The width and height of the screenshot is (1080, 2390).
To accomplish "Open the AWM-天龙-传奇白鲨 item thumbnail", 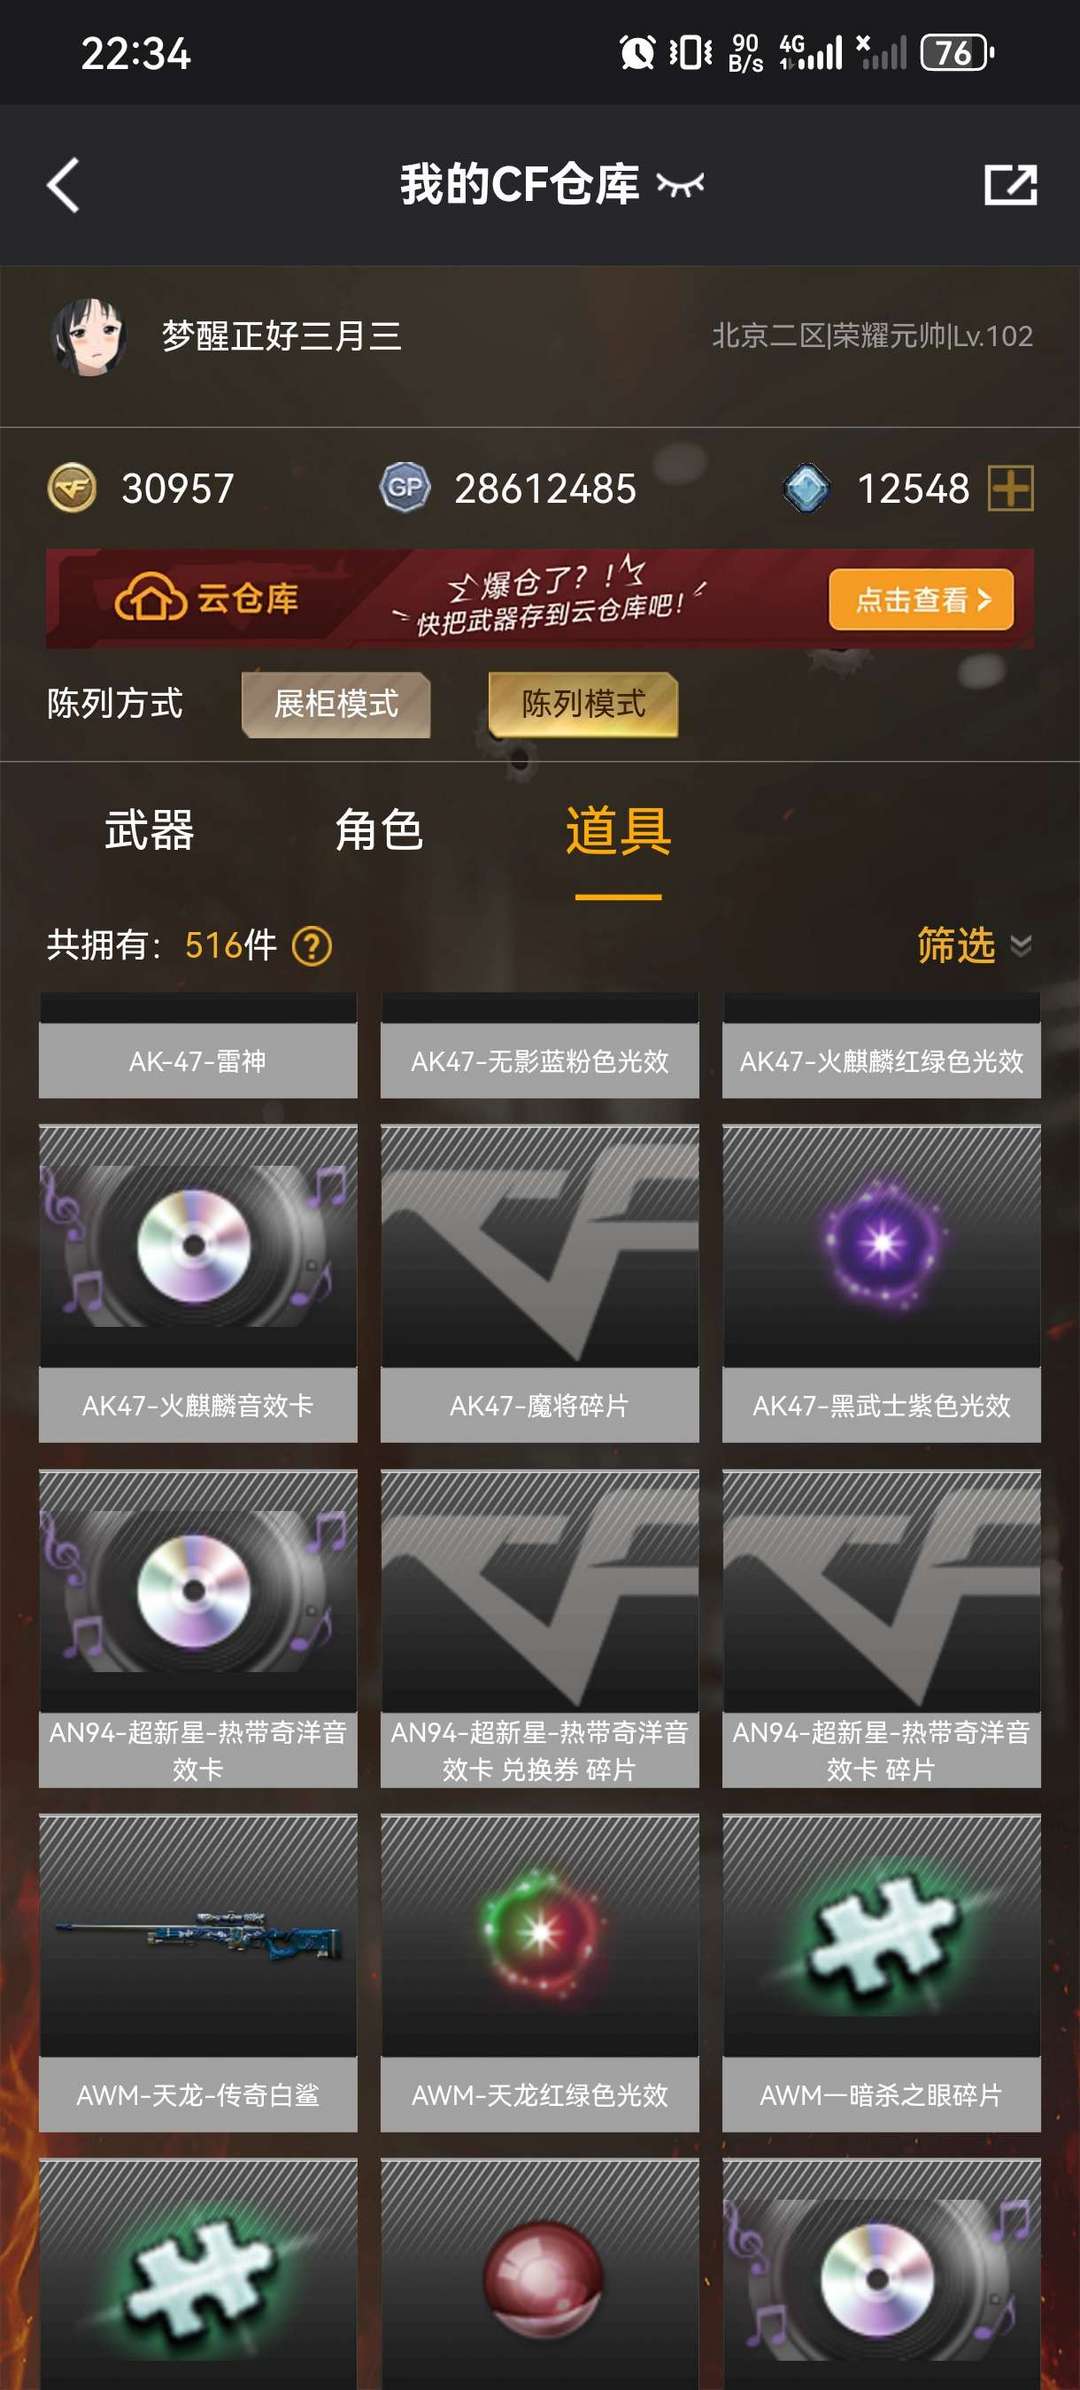I will [x=198, y=1935].
